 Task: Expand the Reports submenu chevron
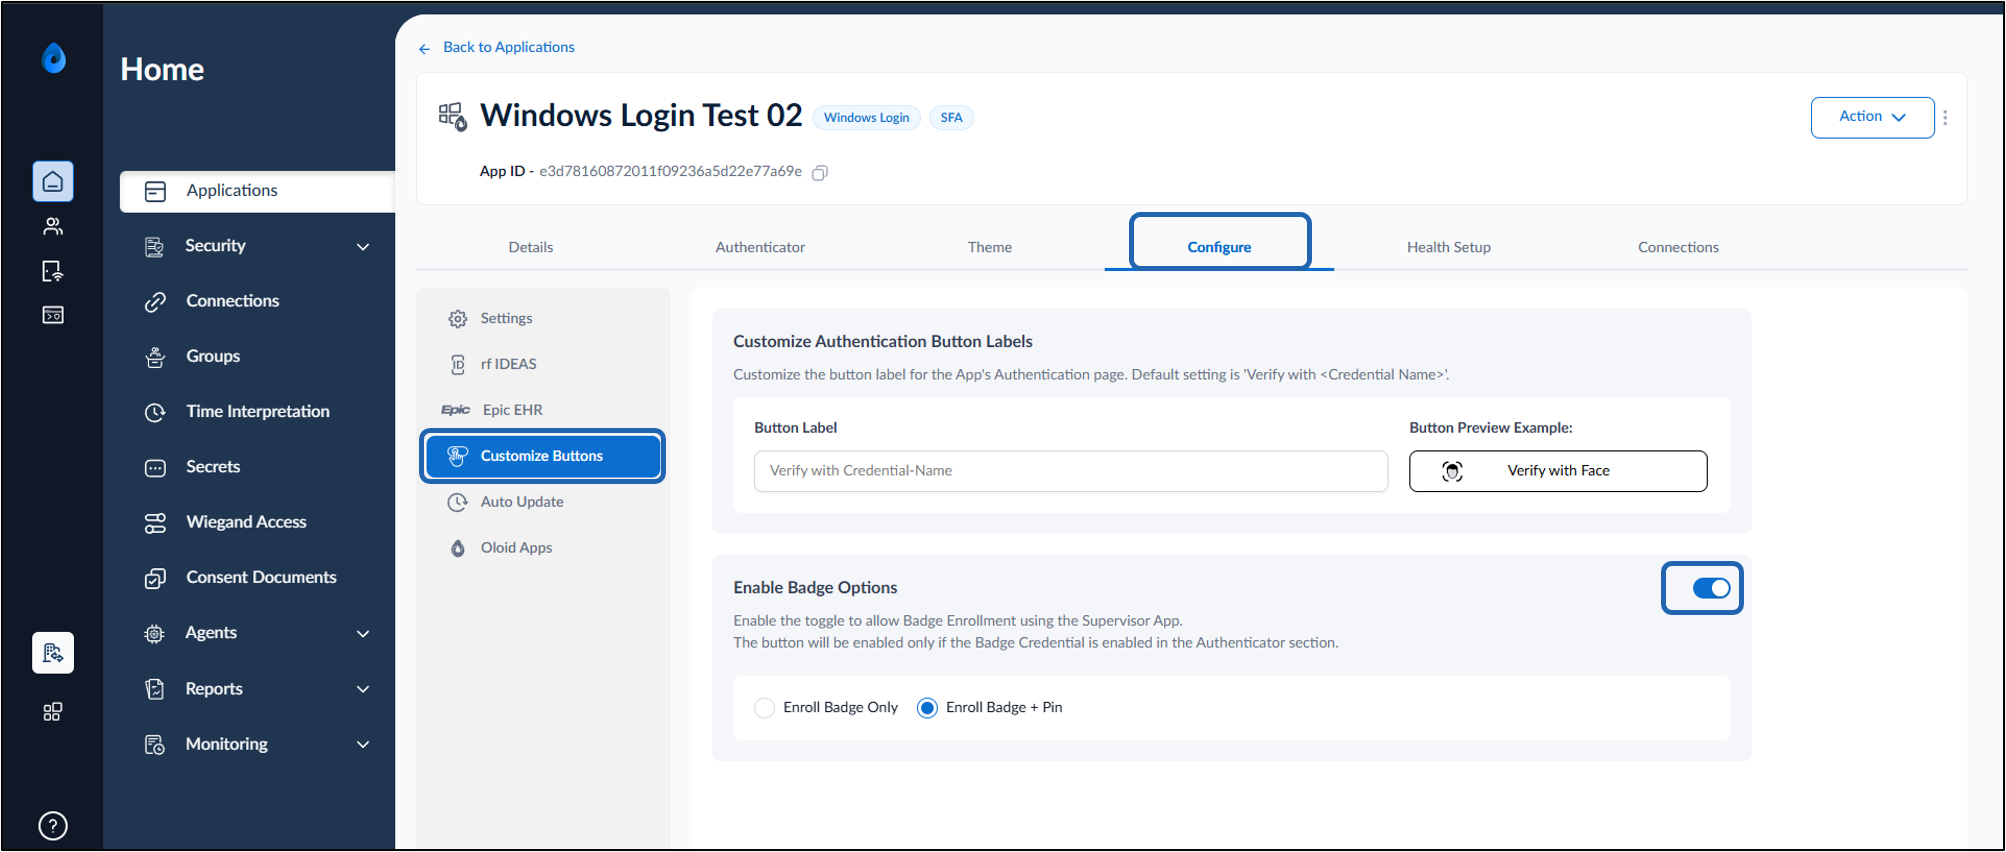(363, 689)
